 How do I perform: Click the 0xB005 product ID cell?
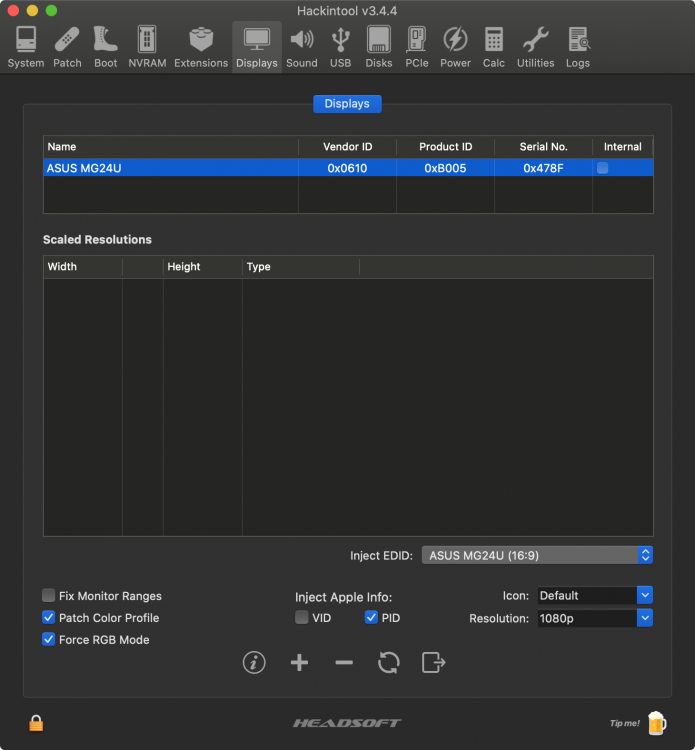[x=445, y=168]
